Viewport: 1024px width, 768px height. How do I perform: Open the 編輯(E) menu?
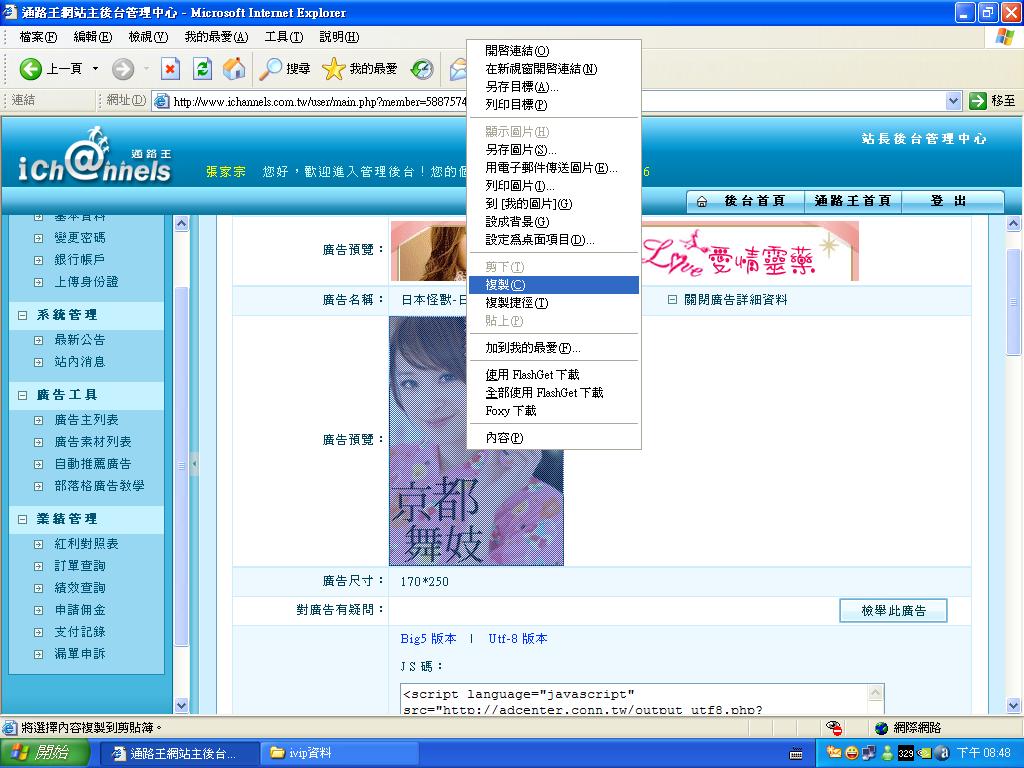(x=93, y=37)
